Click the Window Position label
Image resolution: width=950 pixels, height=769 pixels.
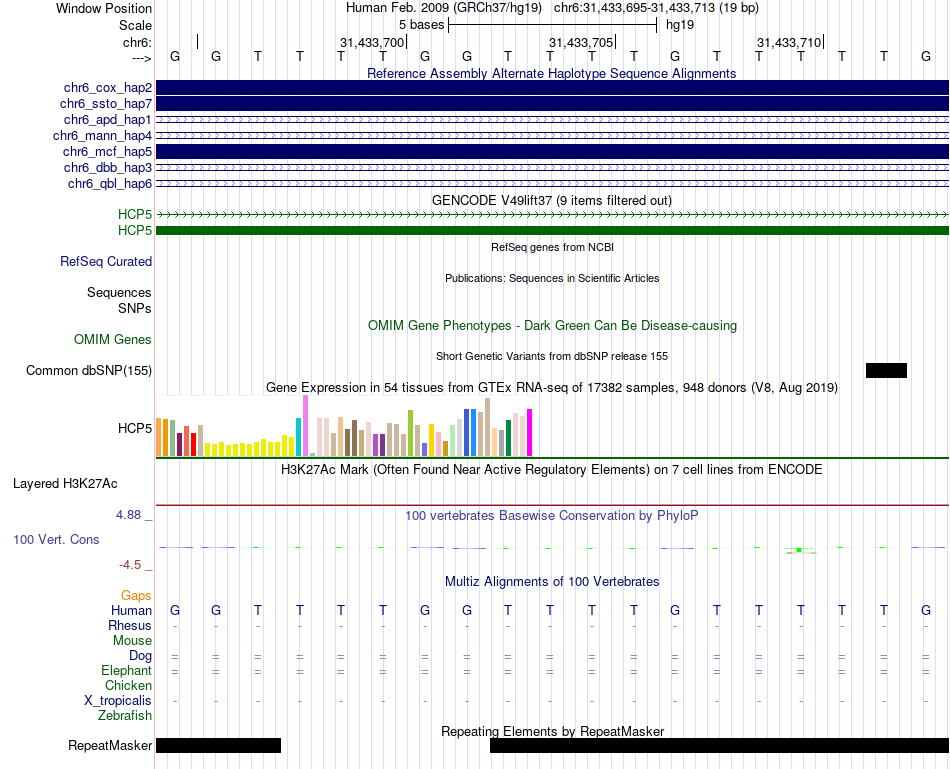[x=104, y=8]
